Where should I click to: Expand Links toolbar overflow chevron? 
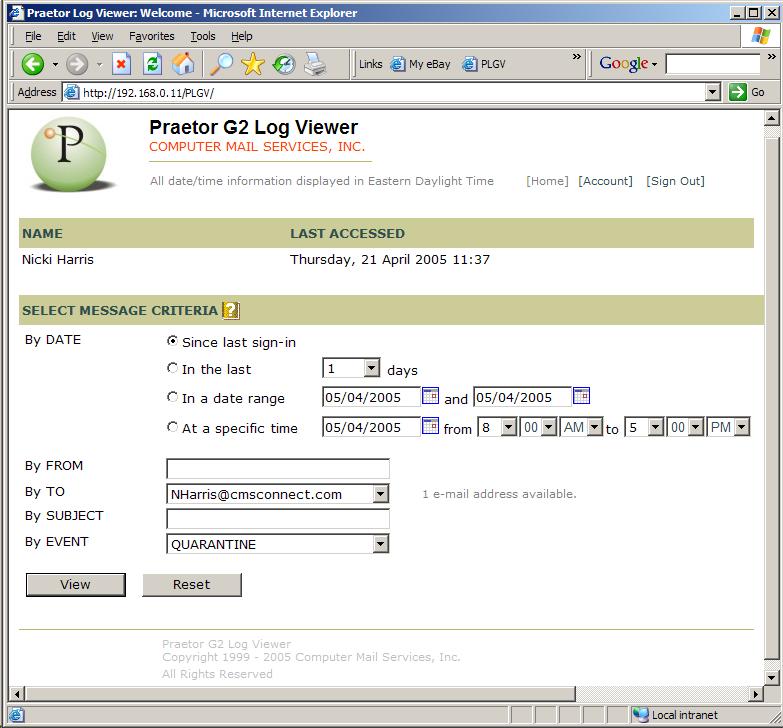click(577, 56)
